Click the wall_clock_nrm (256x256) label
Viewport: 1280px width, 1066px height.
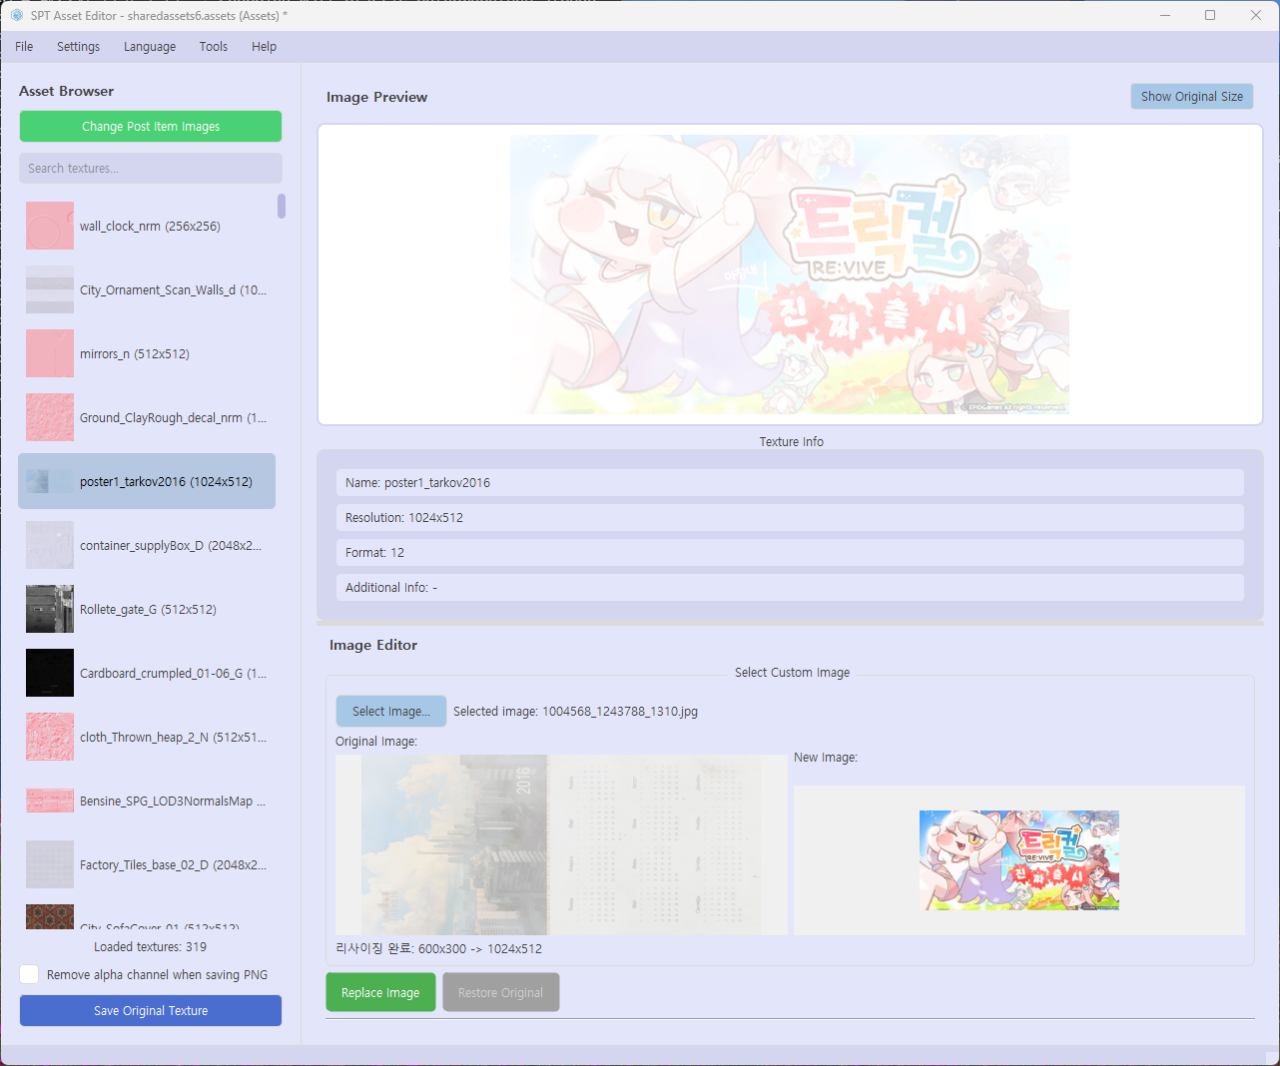click(x=150, y=226)
